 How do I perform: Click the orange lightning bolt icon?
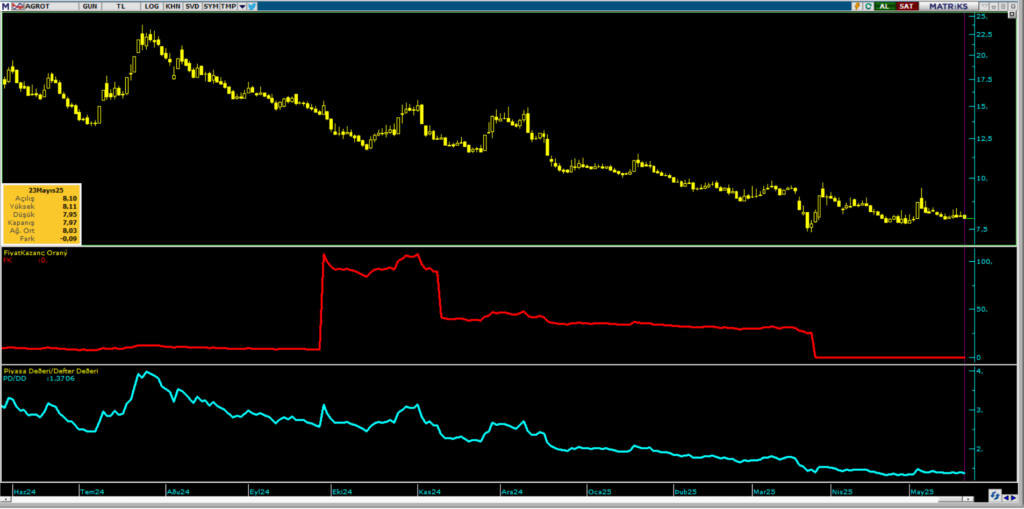(x=857, y=6)
